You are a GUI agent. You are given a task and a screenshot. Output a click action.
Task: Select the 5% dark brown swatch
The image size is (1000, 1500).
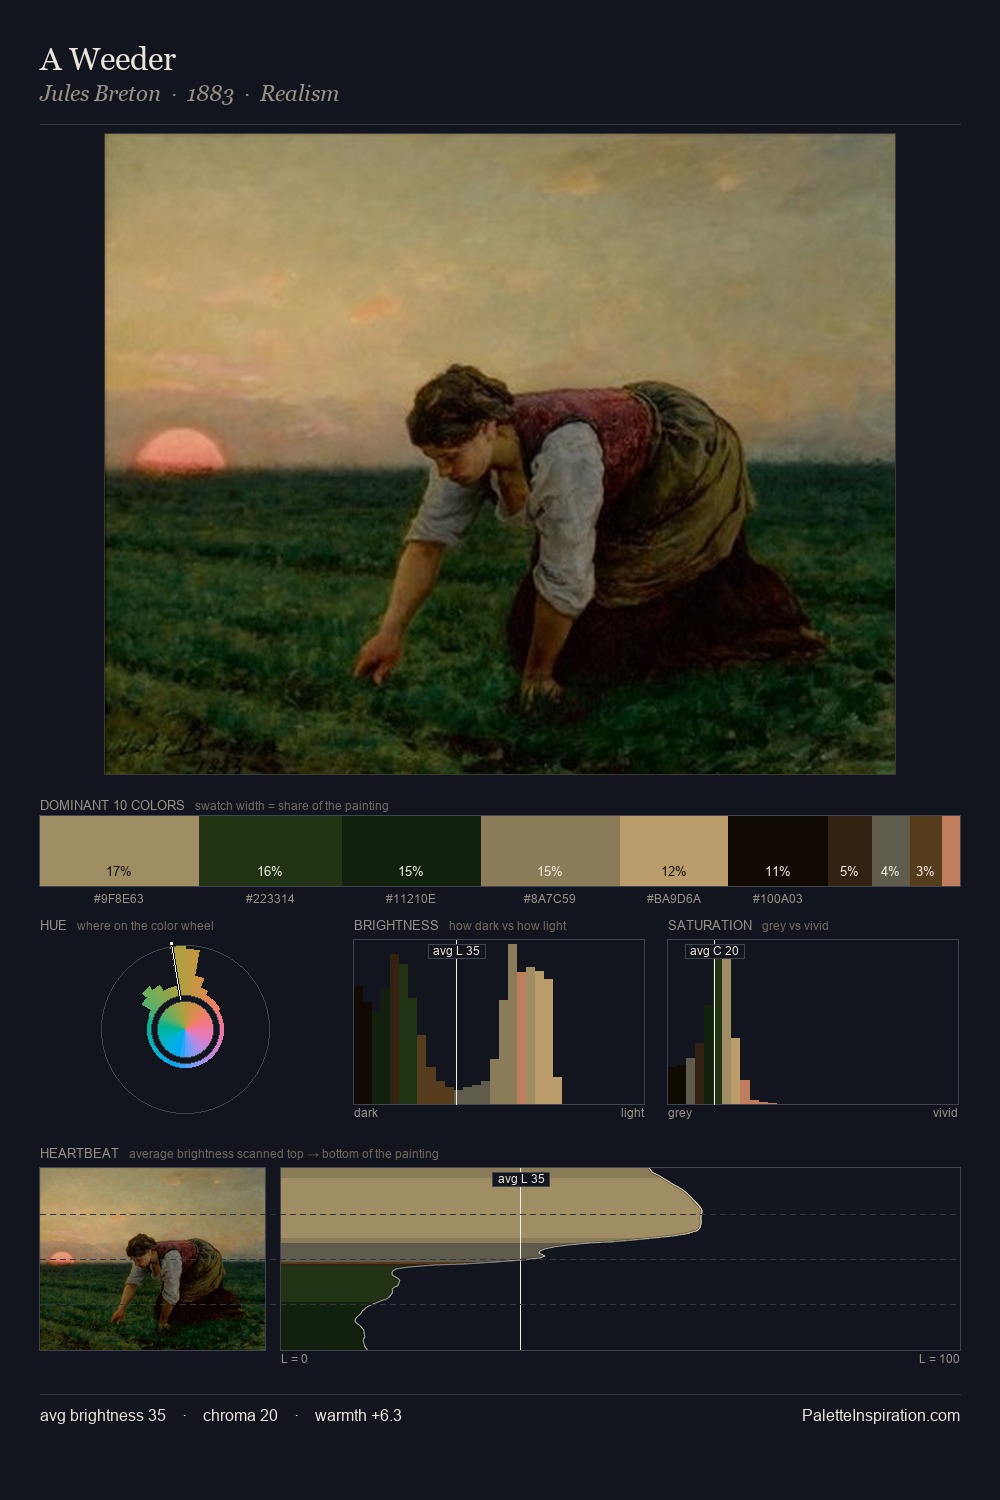(850, 851)
